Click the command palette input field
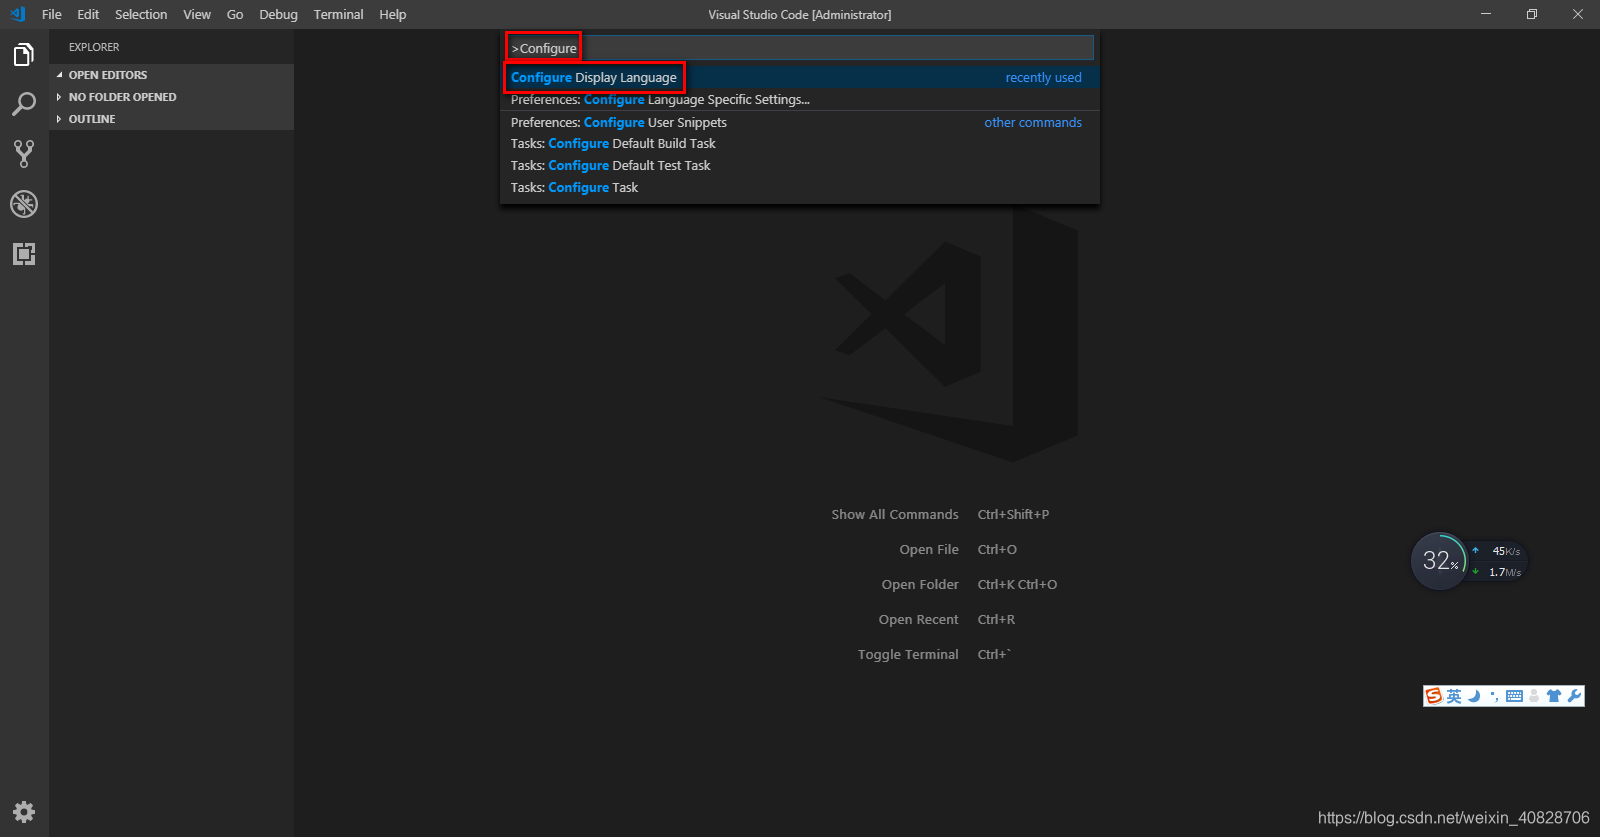Image resolution: width=1600 pixels, height=837 pixels. pos(800,48)
